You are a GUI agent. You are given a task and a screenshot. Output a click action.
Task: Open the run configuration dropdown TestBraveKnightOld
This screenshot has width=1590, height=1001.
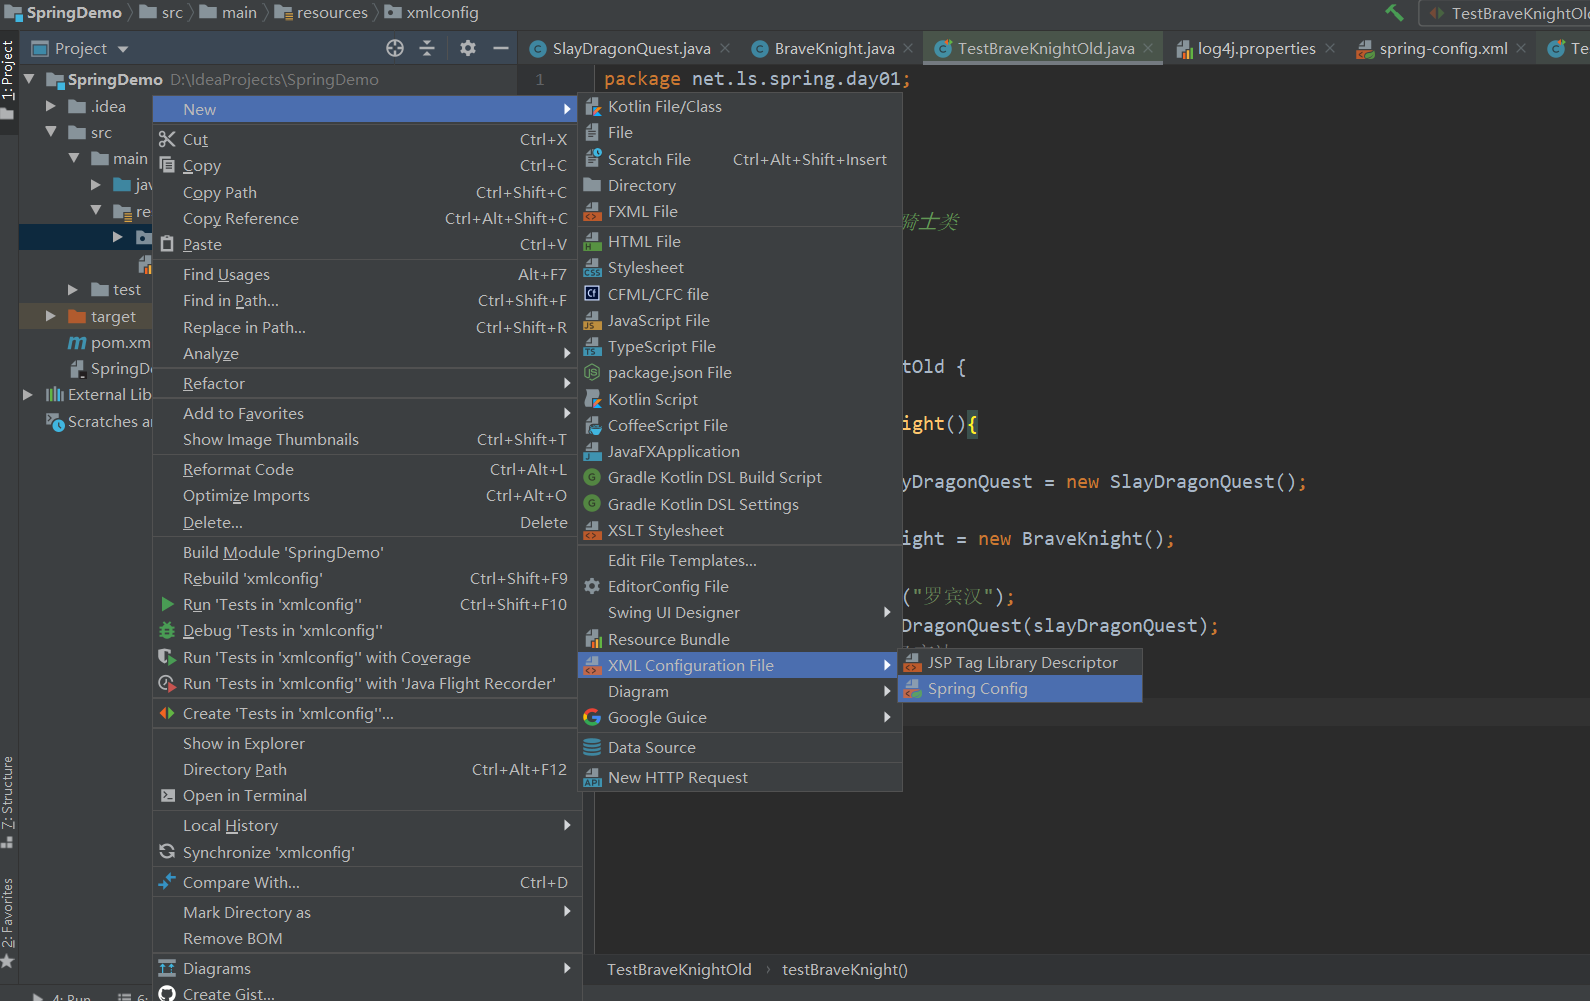coord(1508,14)
